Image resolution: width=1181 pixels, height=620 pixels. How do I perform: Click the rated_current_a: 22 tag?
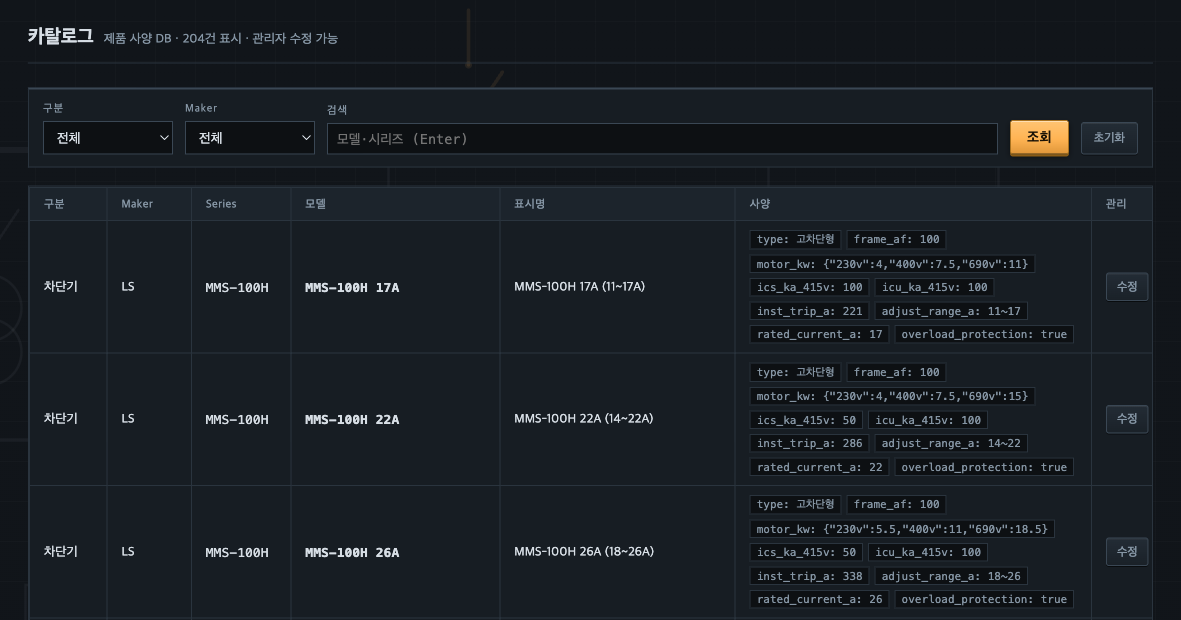pyautogui.click(x=819, y=467)
